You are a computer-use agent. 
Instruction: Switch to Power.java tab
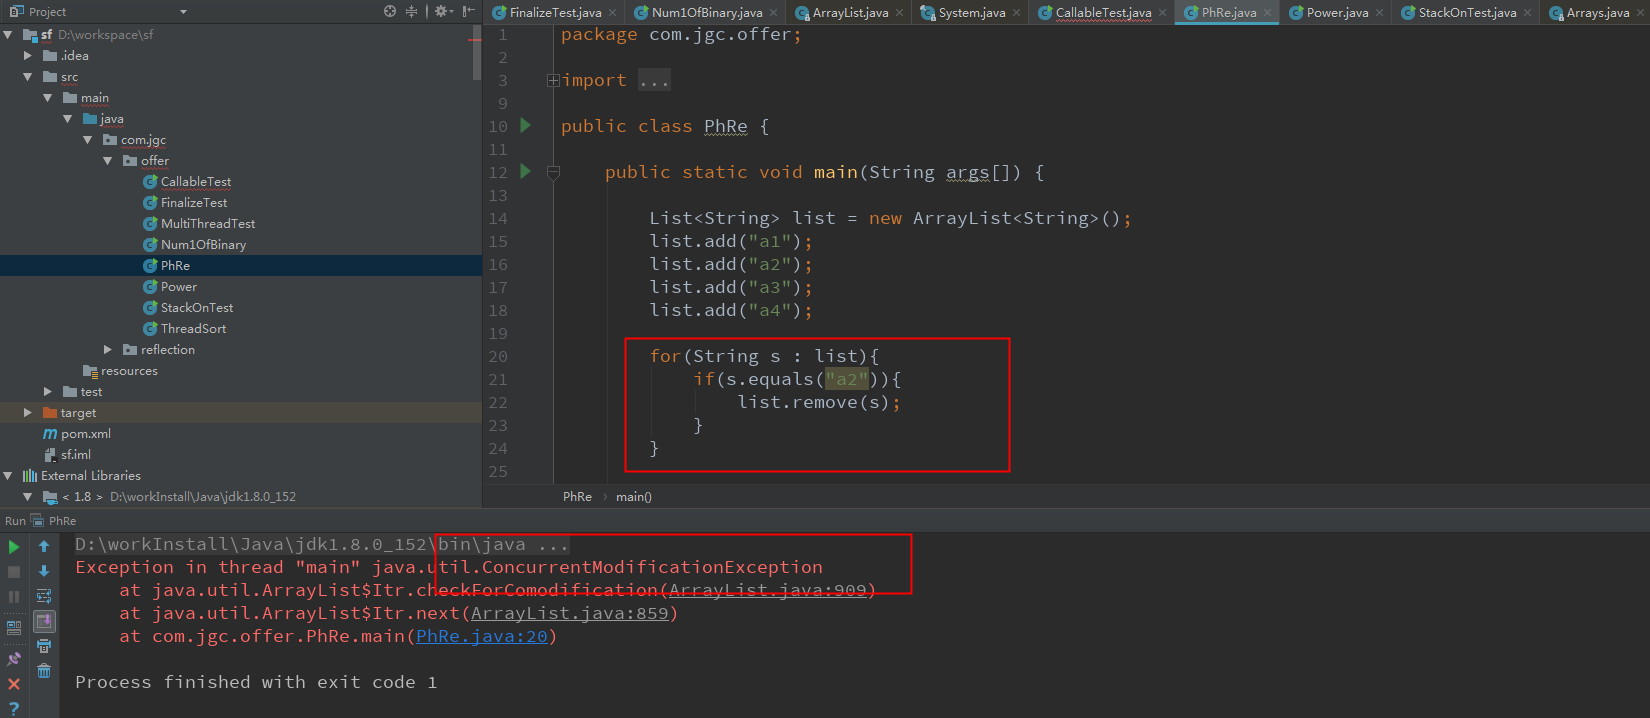tap(1337, 12)
